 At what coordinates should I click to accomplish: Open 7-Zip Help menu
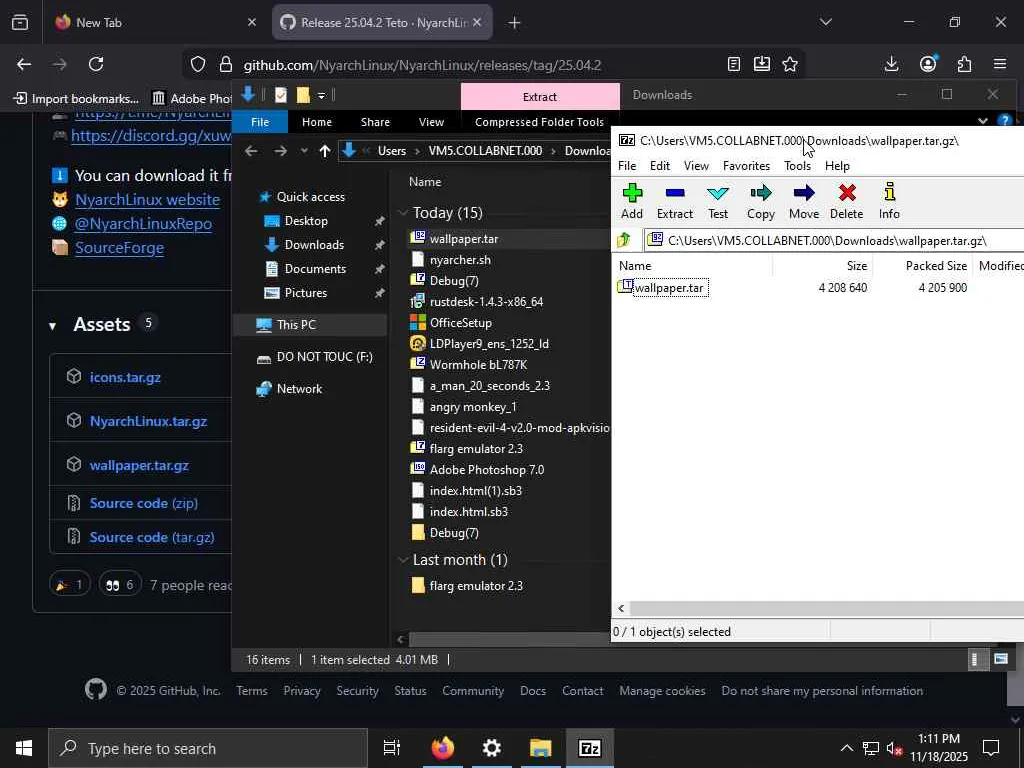[x=837, y=166]
